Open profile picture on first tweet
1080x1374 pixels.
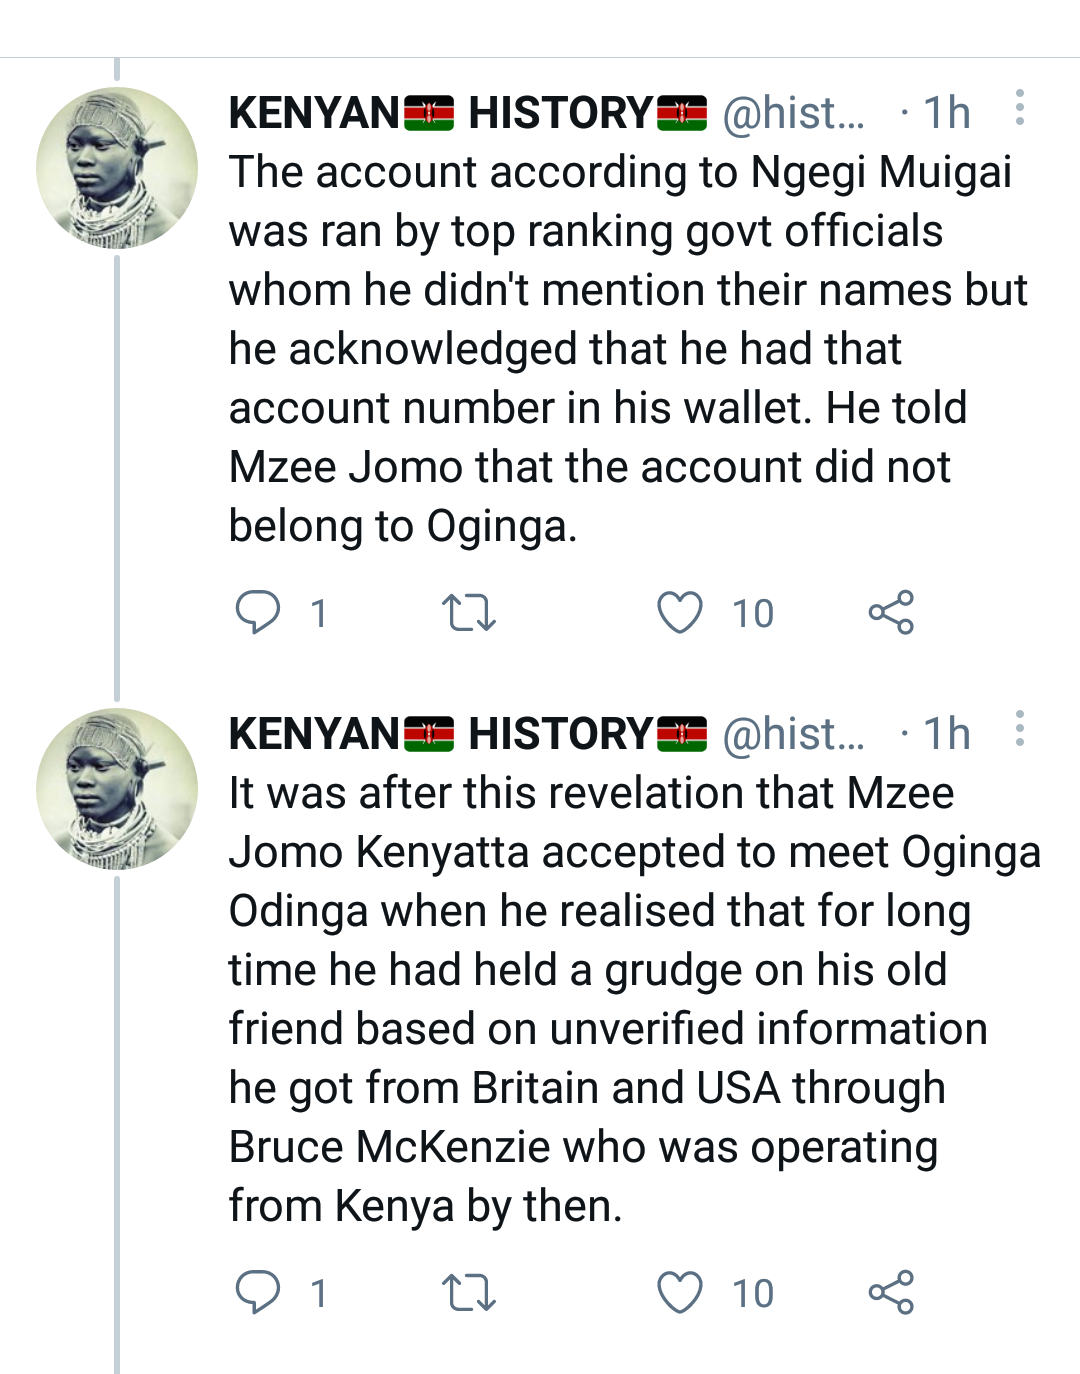click(x=117, y=168)
